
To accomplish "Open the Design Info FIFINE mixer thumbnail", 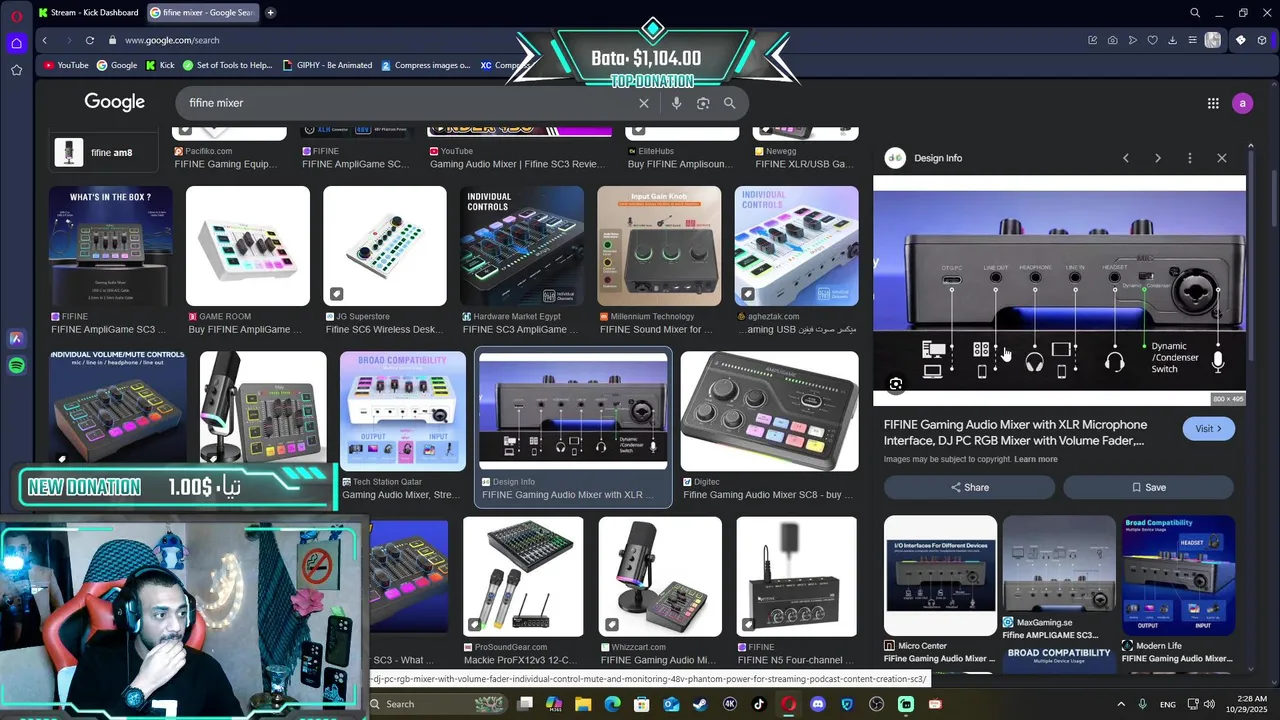I will click(573, 410).
